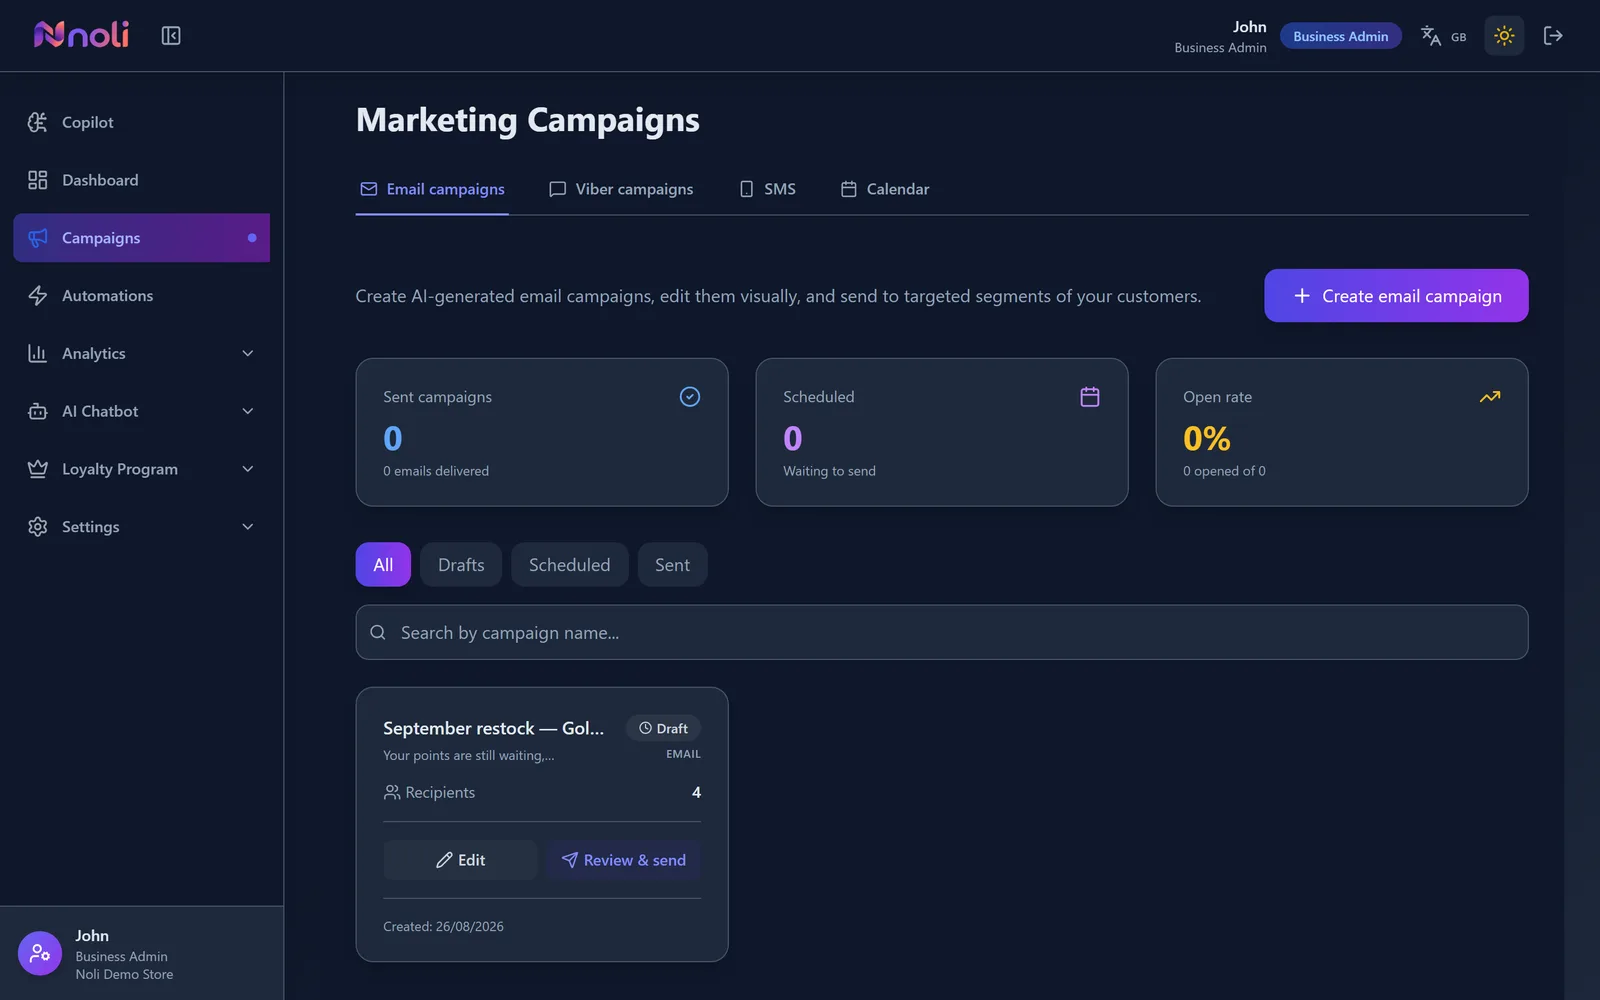Viewport: 1600px width, 1000px height.
Task: Open Copilot in sidebar
Action: 142,122
